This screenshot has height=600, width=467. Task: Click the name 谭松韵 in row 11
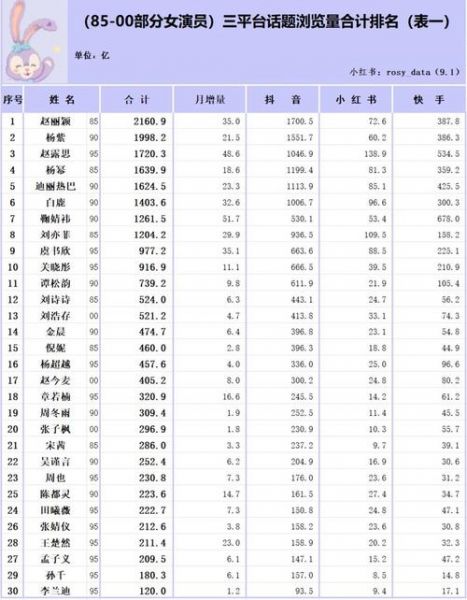point(56,283)
